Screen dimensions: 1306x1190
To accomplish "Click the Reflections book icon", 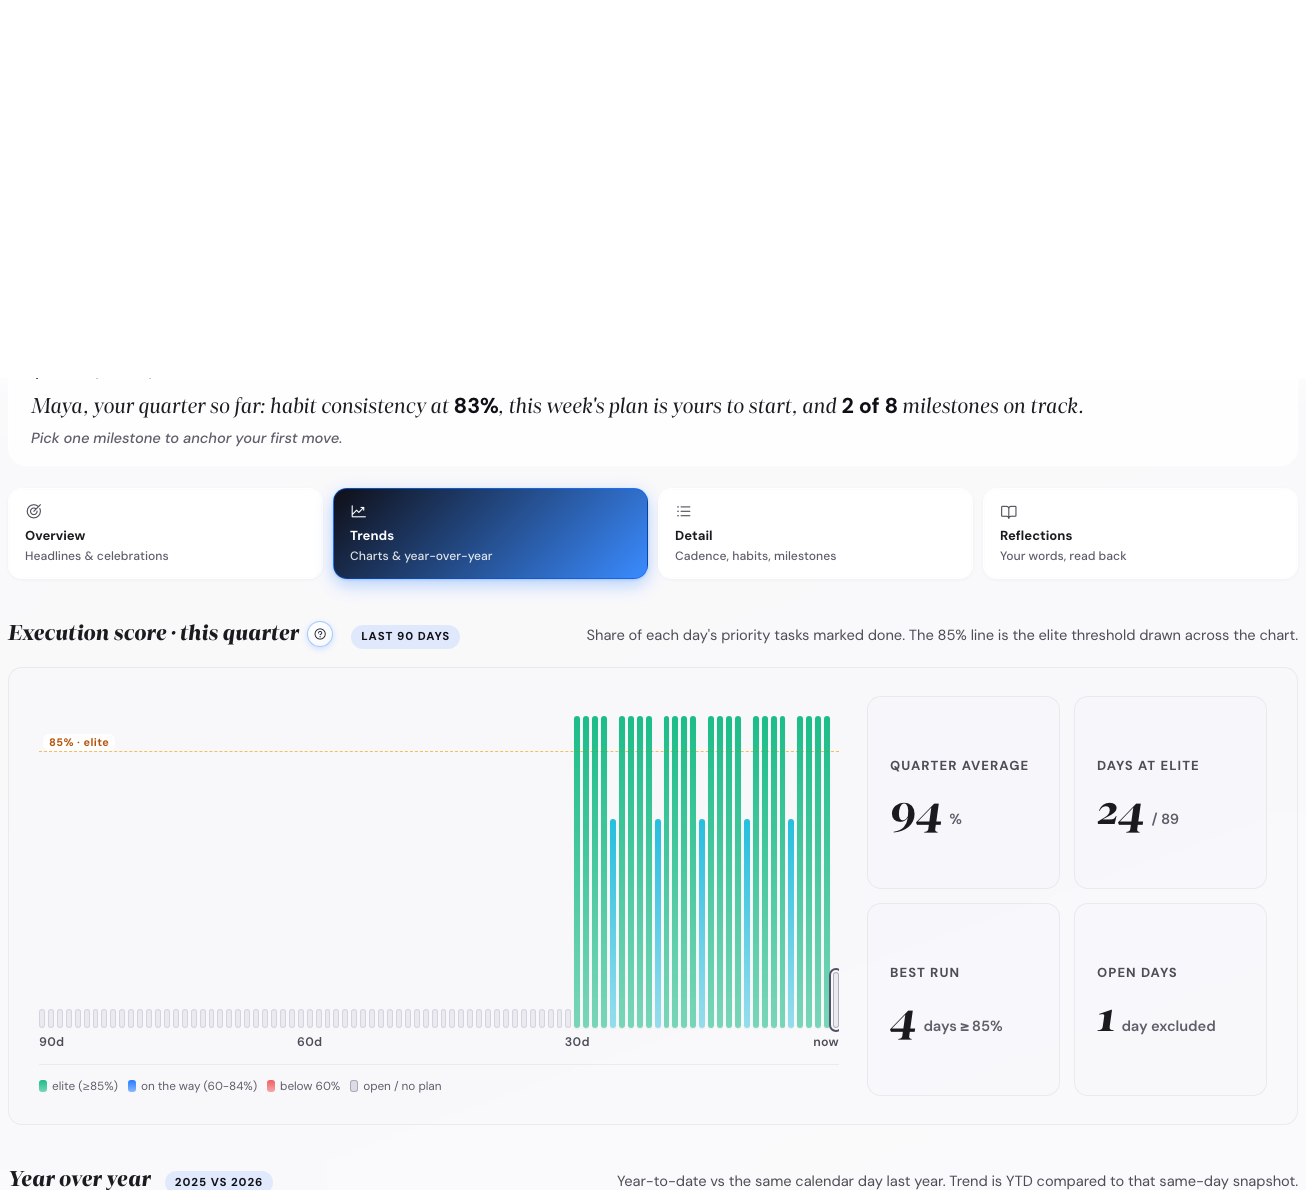I will (1009, 511).
